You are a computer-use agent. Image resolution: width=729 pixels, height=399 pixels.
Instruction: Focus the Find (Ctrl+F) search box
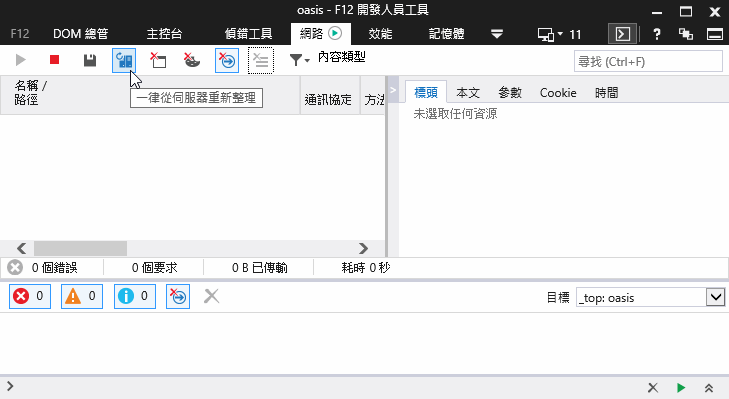pyautogui.click(x=648, y=61)
